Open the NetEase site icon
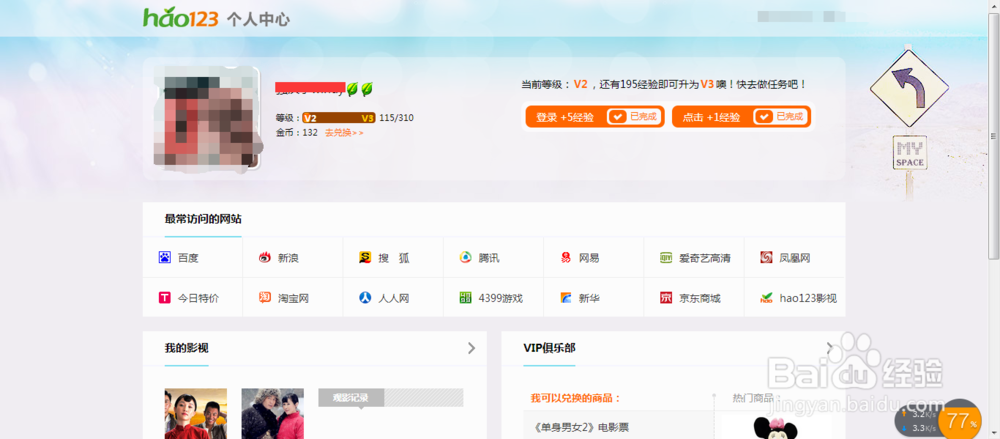Image resolution: width=1000 pixels, height=439 pixels. 566,258
